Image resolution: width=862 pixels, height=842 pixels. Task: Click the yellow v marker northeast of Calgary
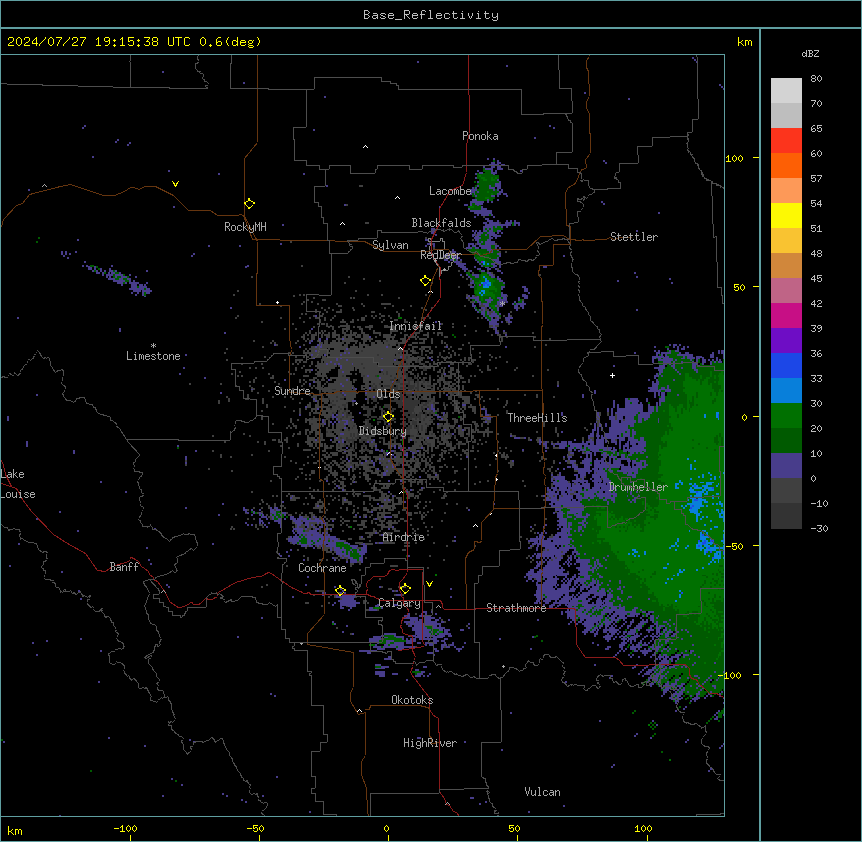click(429, 584)
